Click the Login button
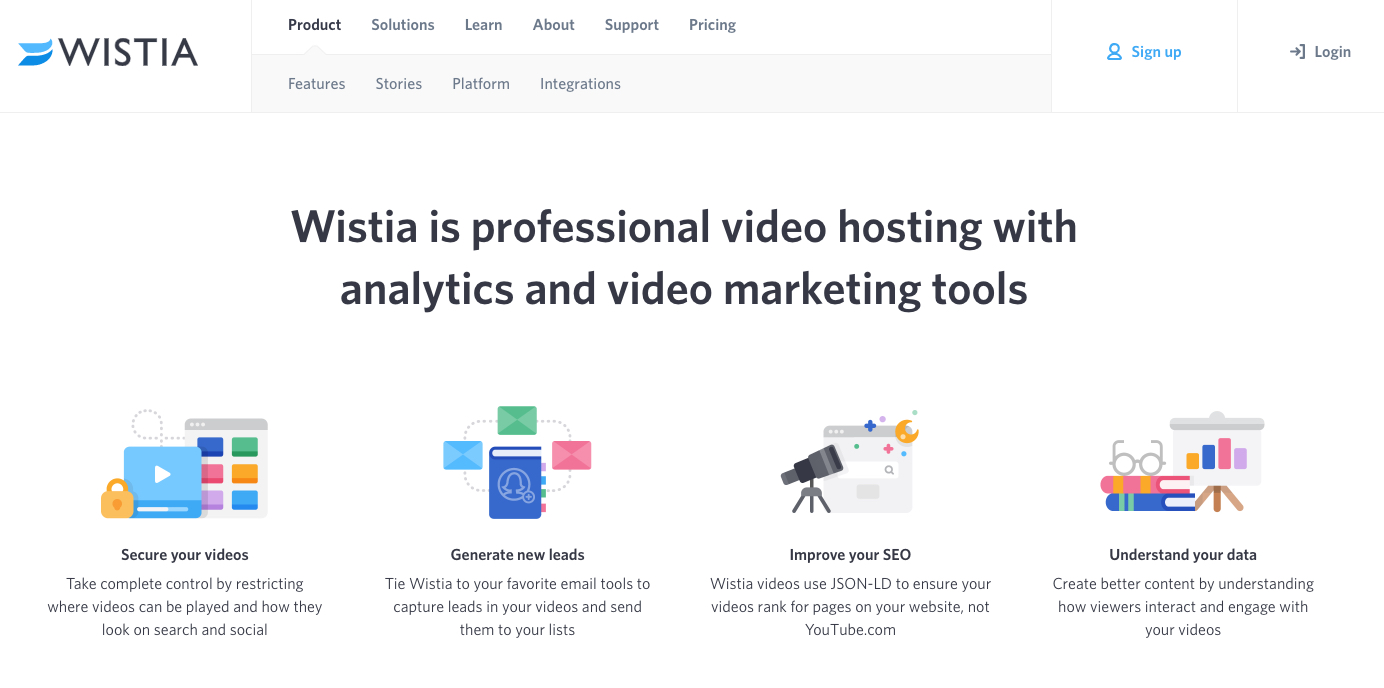The width and height of the screenshot is (1384, 688). [1333, 51]
